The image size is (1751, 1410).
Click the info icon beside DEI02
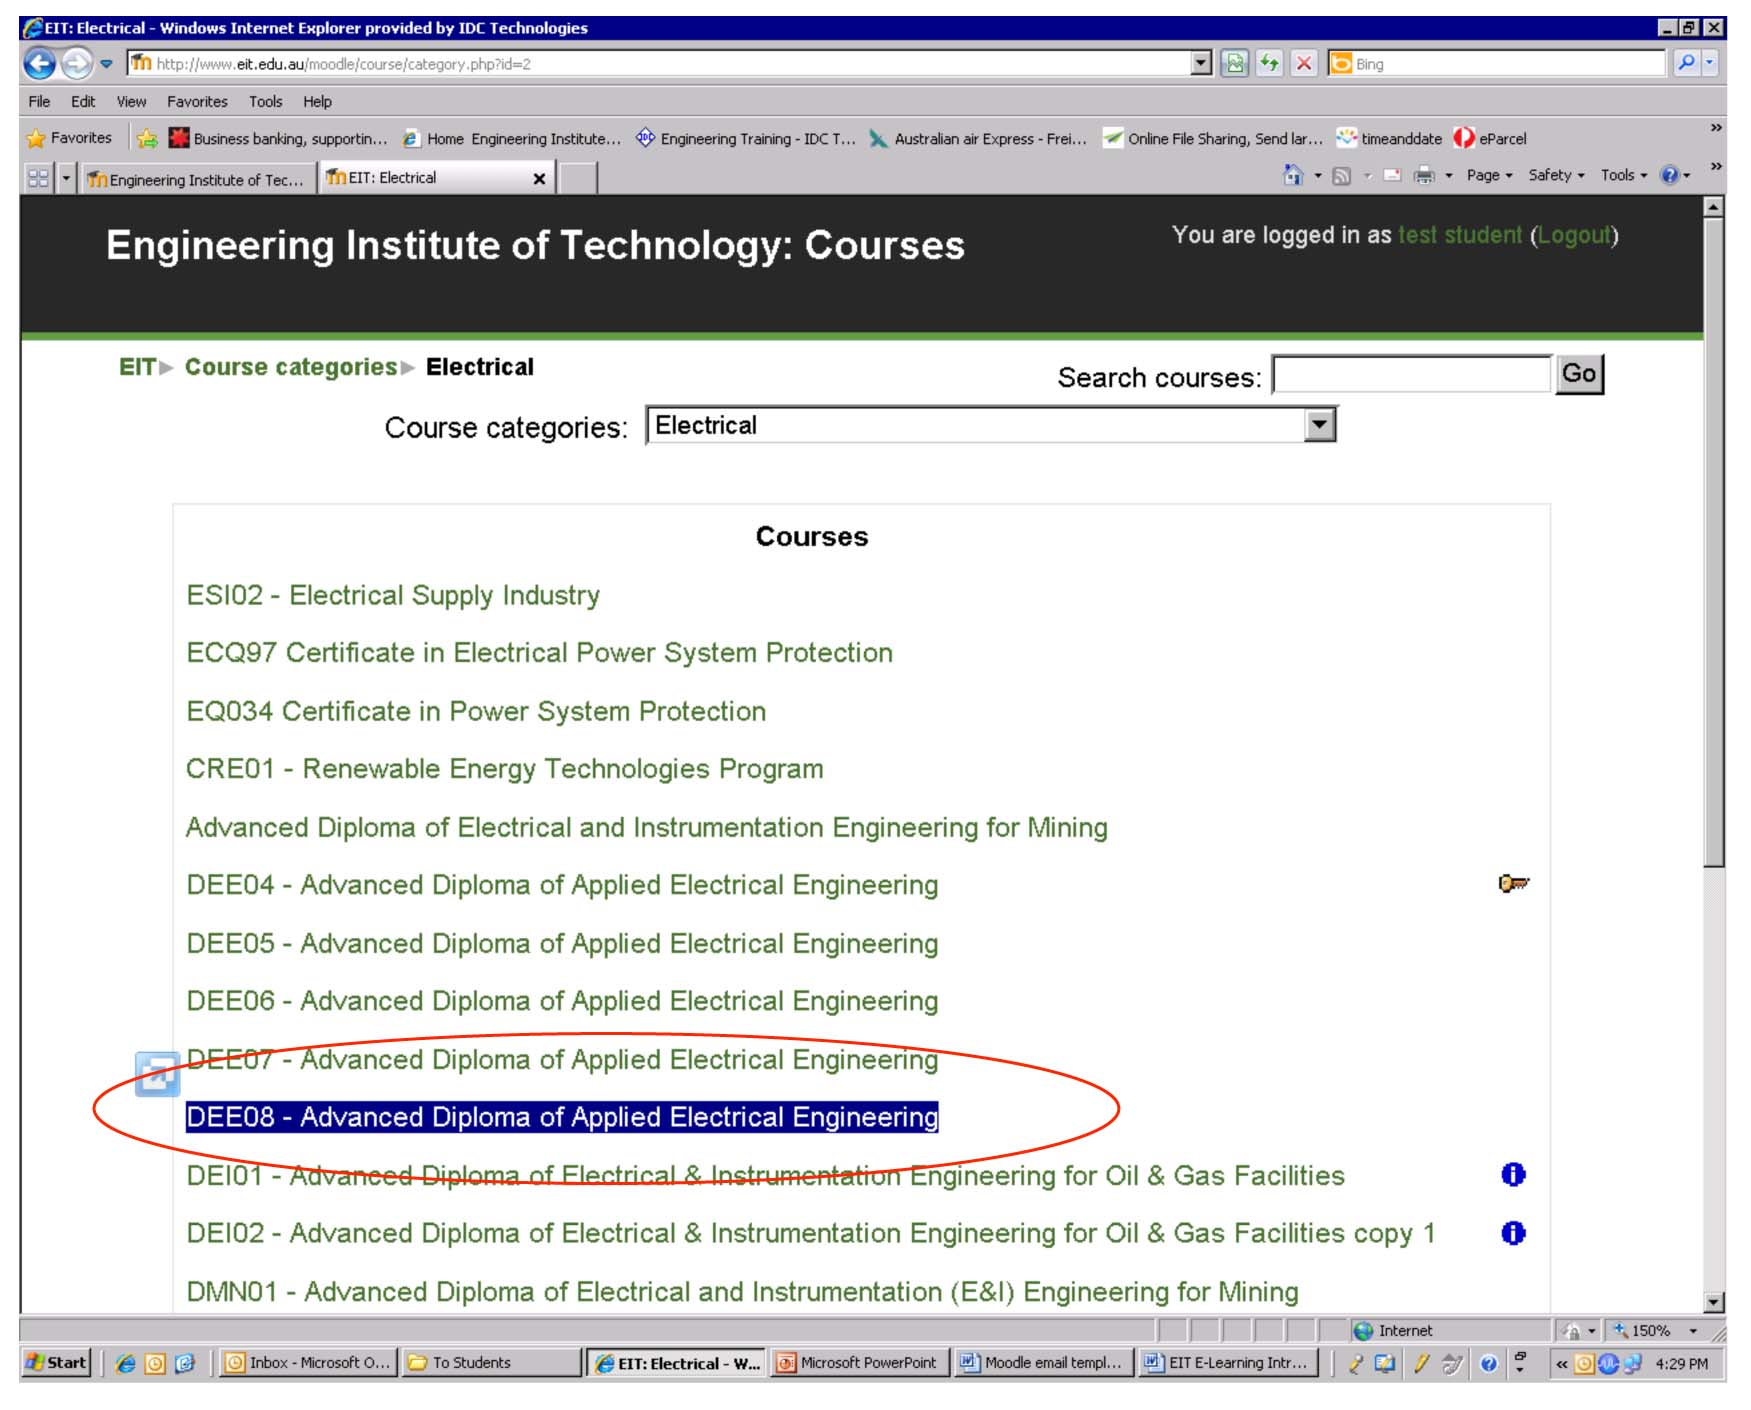(x=1513, y=1233)
